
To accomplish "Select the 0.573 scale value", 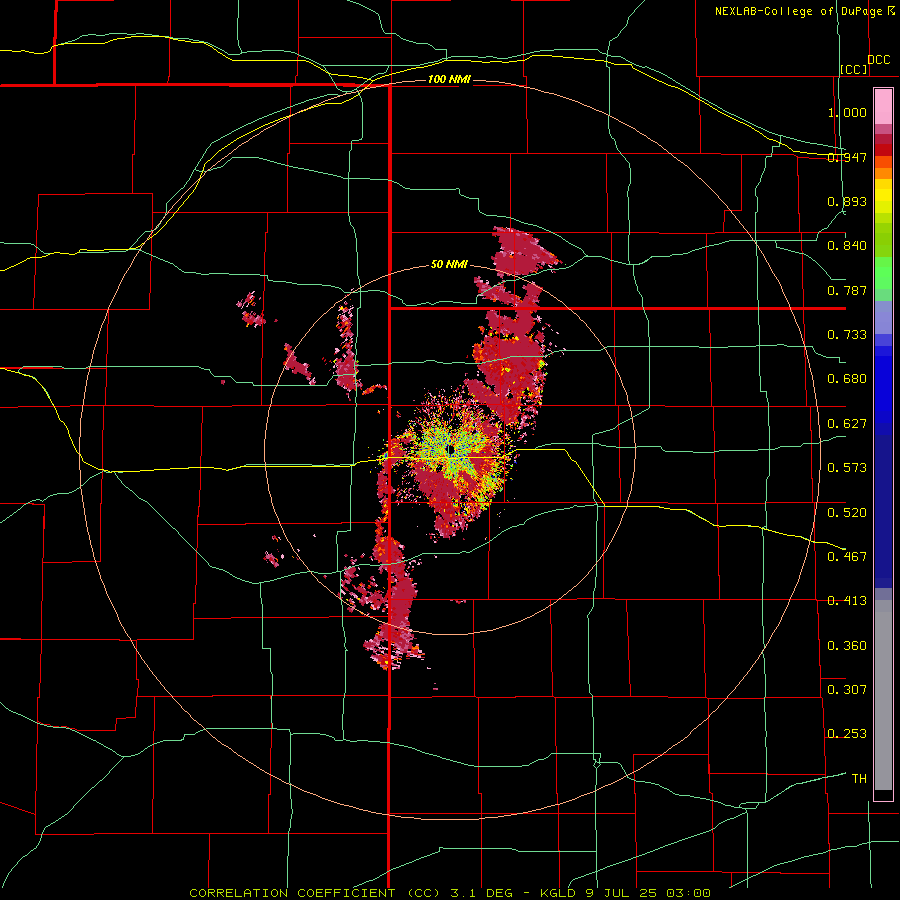I will [x=847, y=468].
